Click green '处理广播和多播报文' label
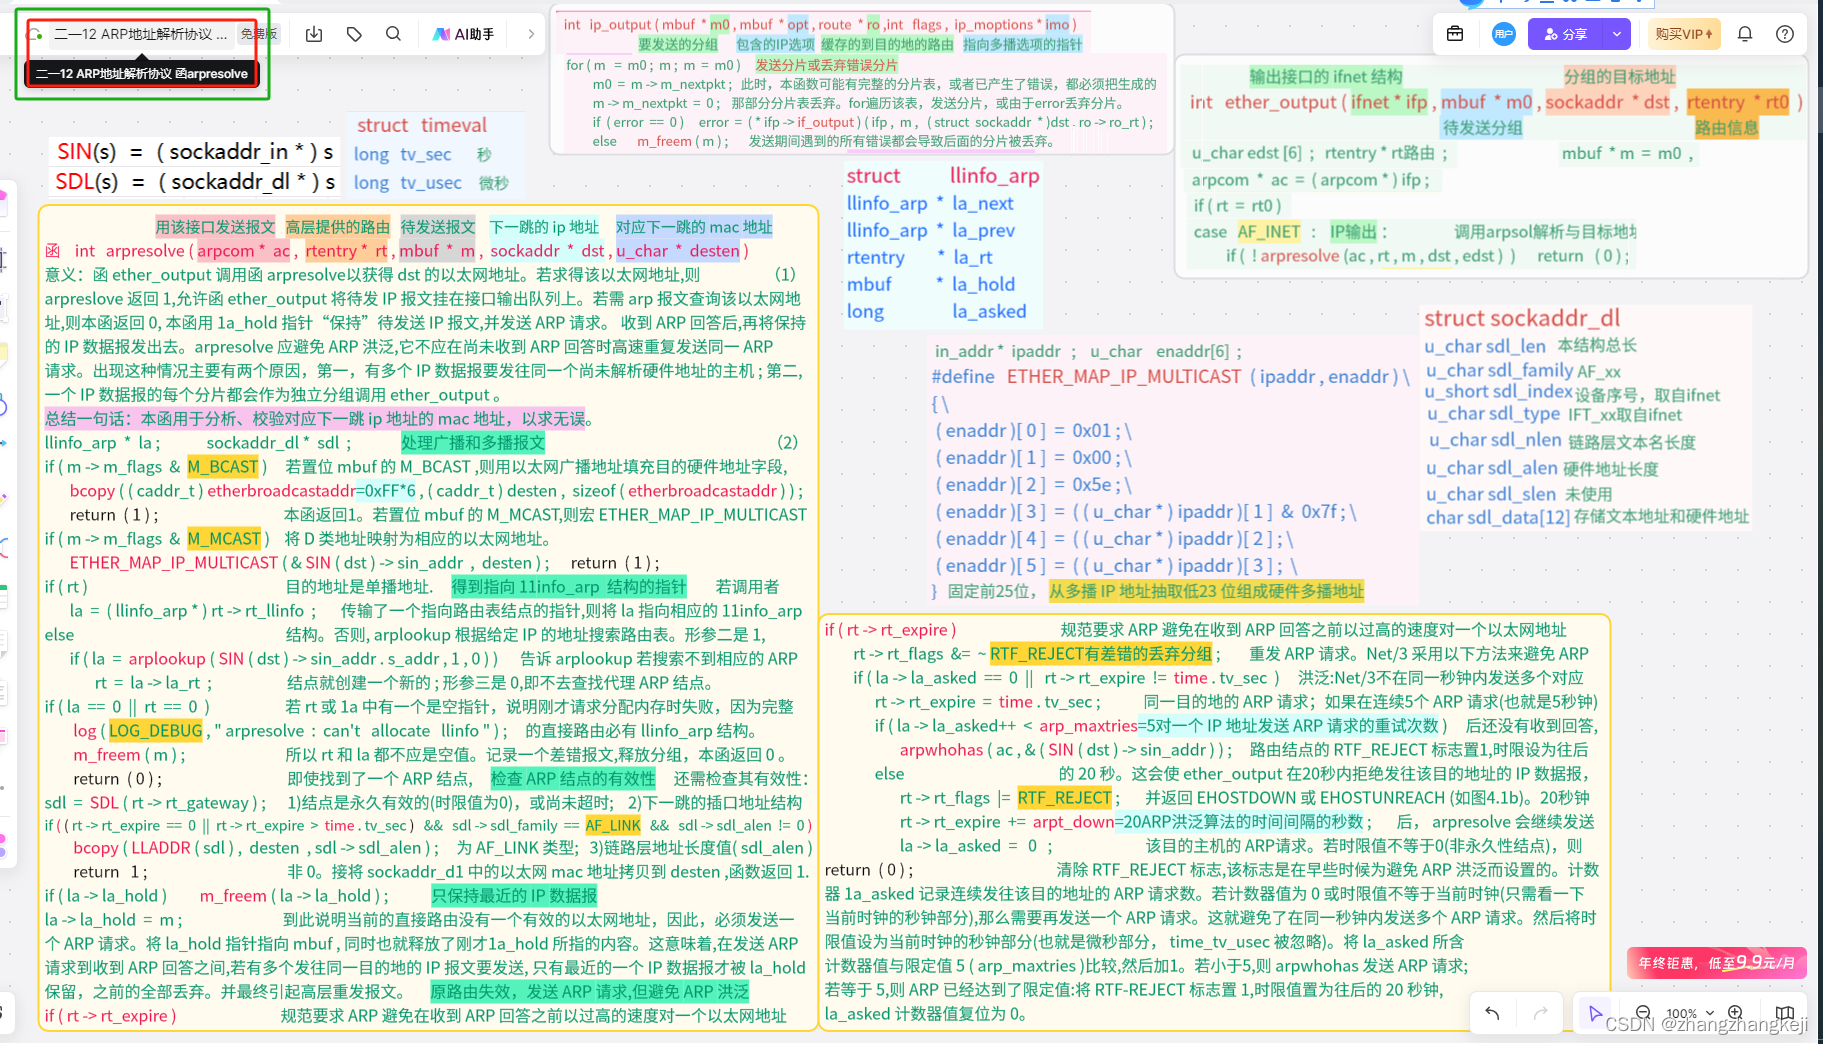 pos(473,443)
